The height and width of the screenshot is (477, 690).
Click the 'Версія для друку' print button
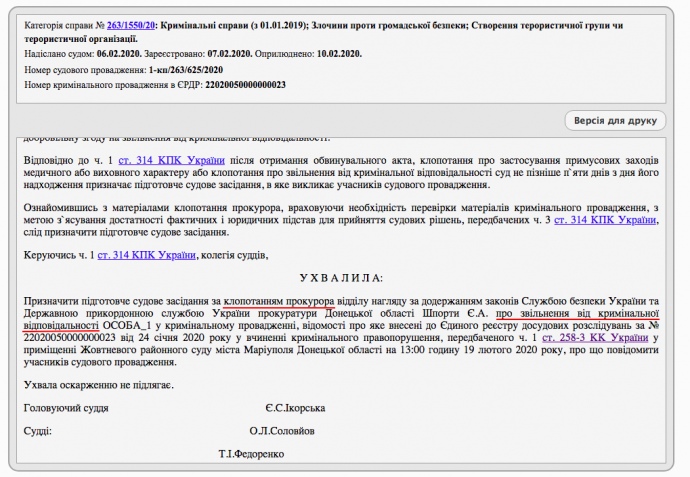coord(614,121)
